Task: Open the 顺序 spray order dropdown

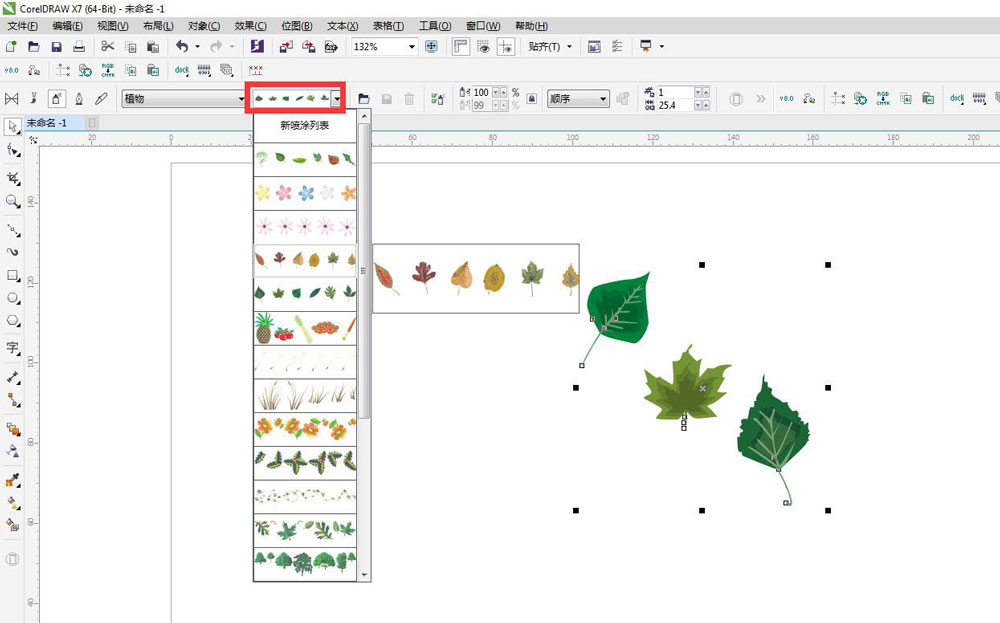Action: click(x=603, y=99)
